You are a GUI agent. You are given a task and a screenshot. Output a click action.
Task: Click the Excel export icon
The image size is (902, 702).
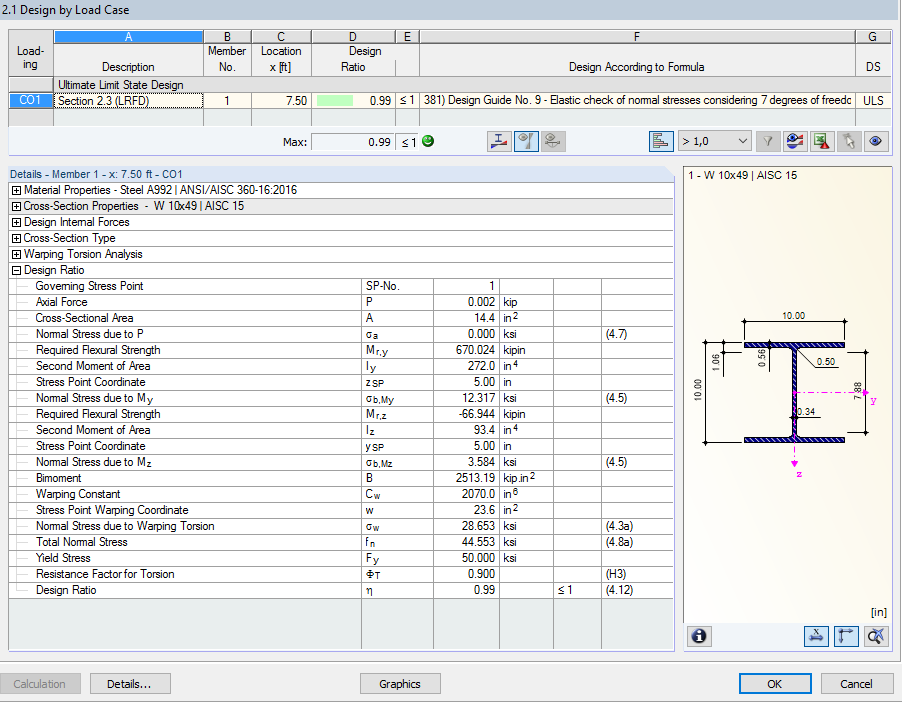822,142
